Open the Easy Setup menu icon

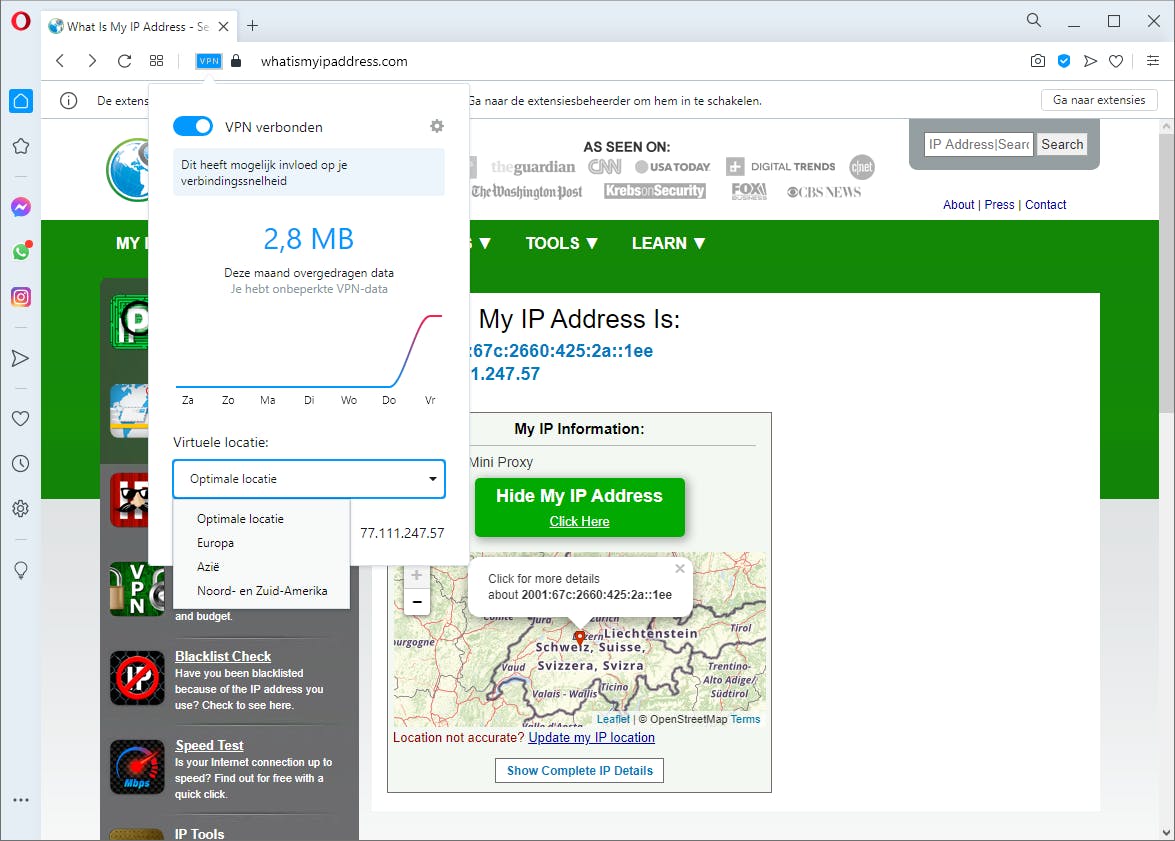click(x=1153, y=61)
